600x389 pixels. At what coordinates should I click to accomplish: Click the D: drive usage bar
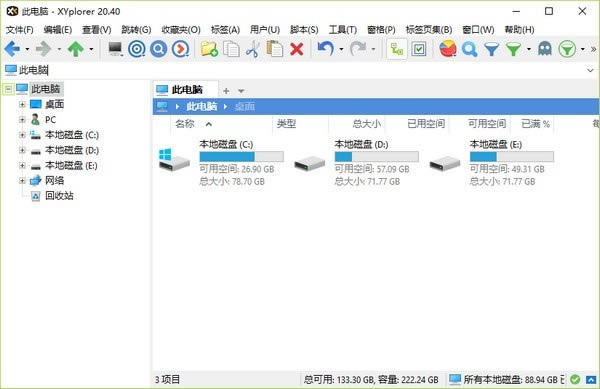[377, 156]
